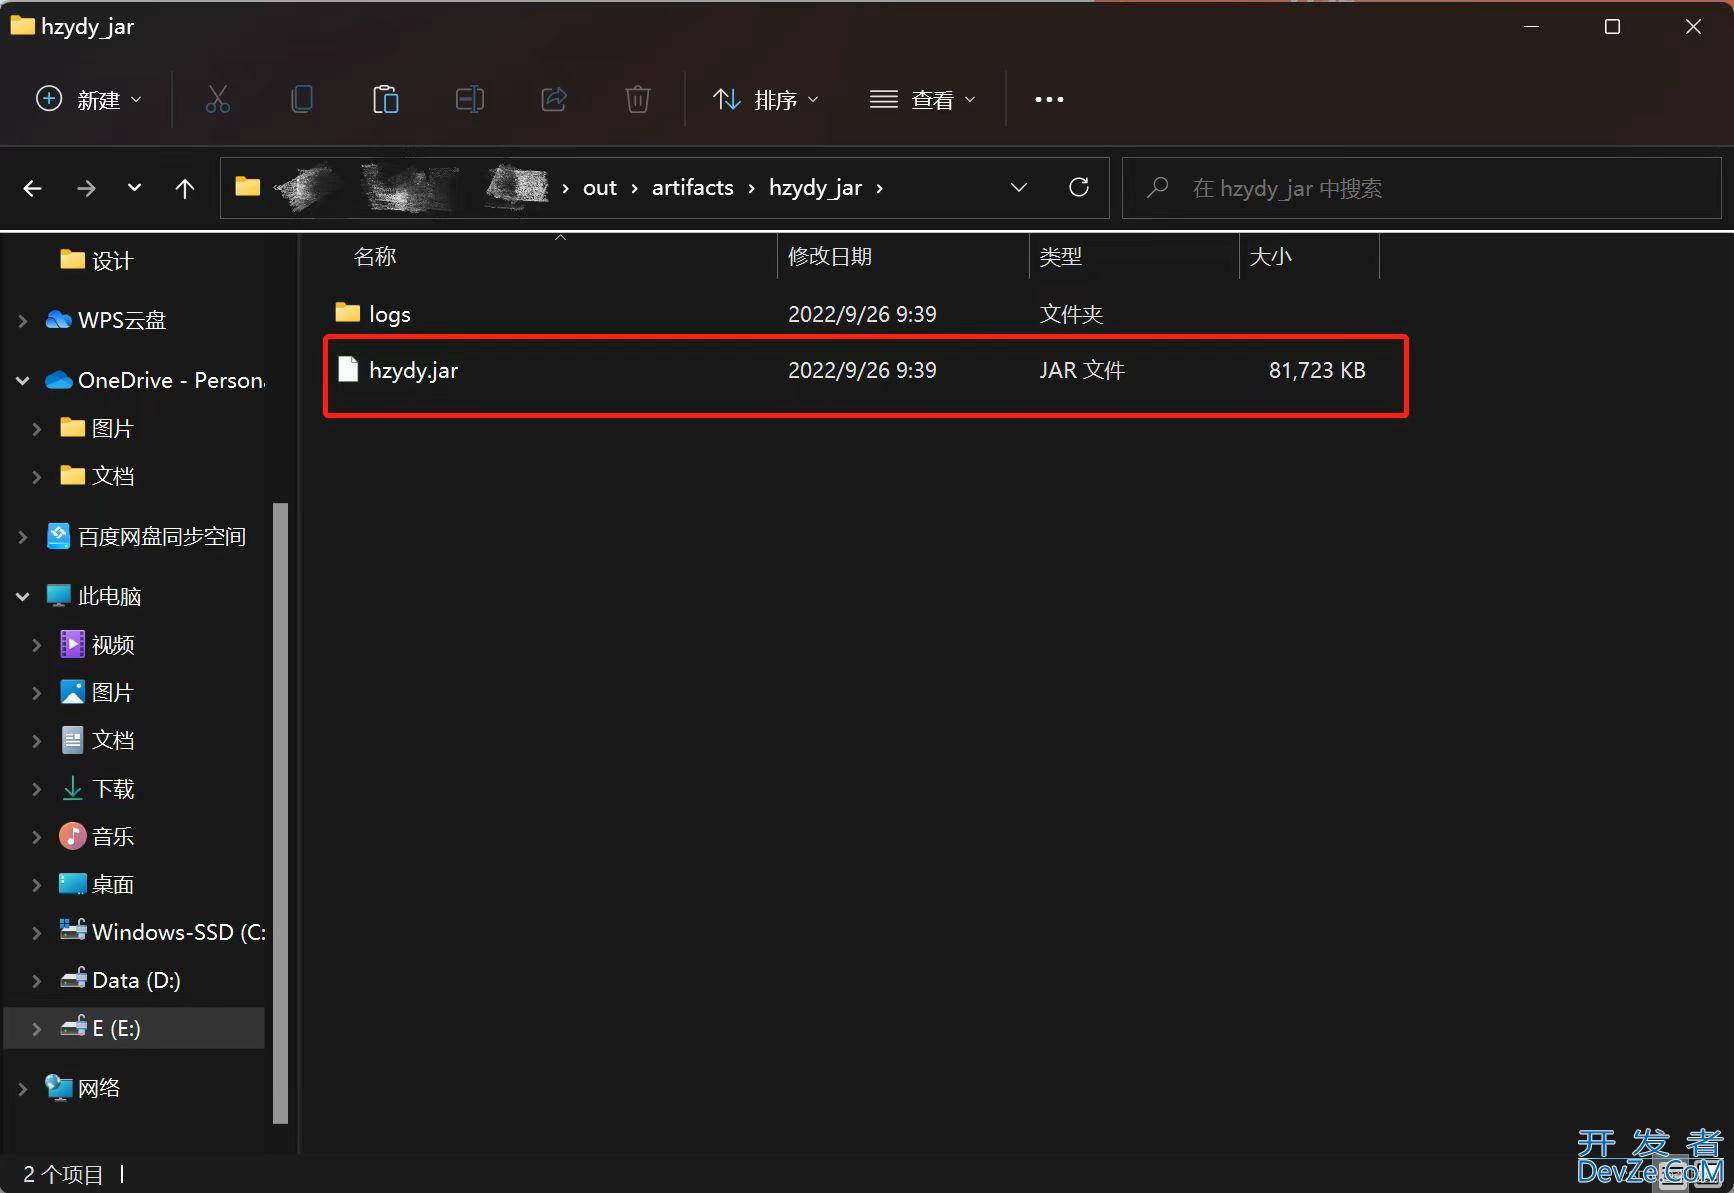Click 'JAR 文件' type cell
Viewport: 1734px width, 1193px height.
[x=1082, y=370]
